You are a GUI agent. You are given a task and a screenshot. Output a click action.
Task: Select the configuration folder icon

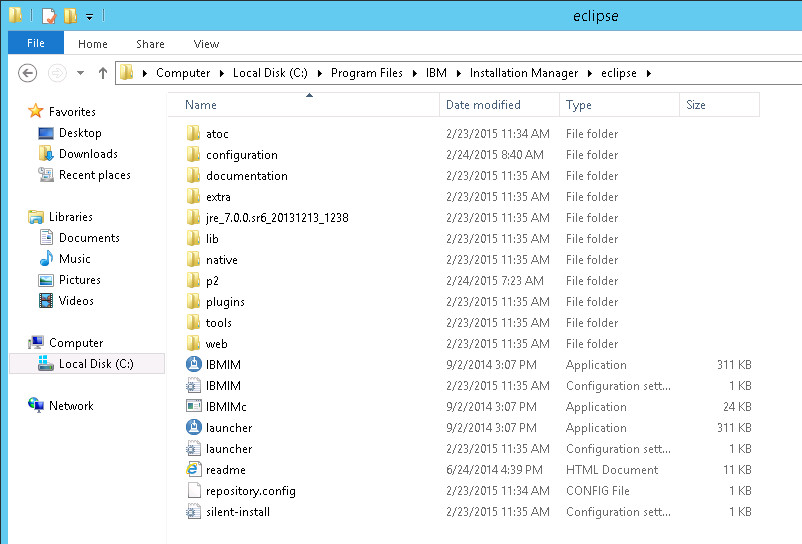click(x=193, y=154)
